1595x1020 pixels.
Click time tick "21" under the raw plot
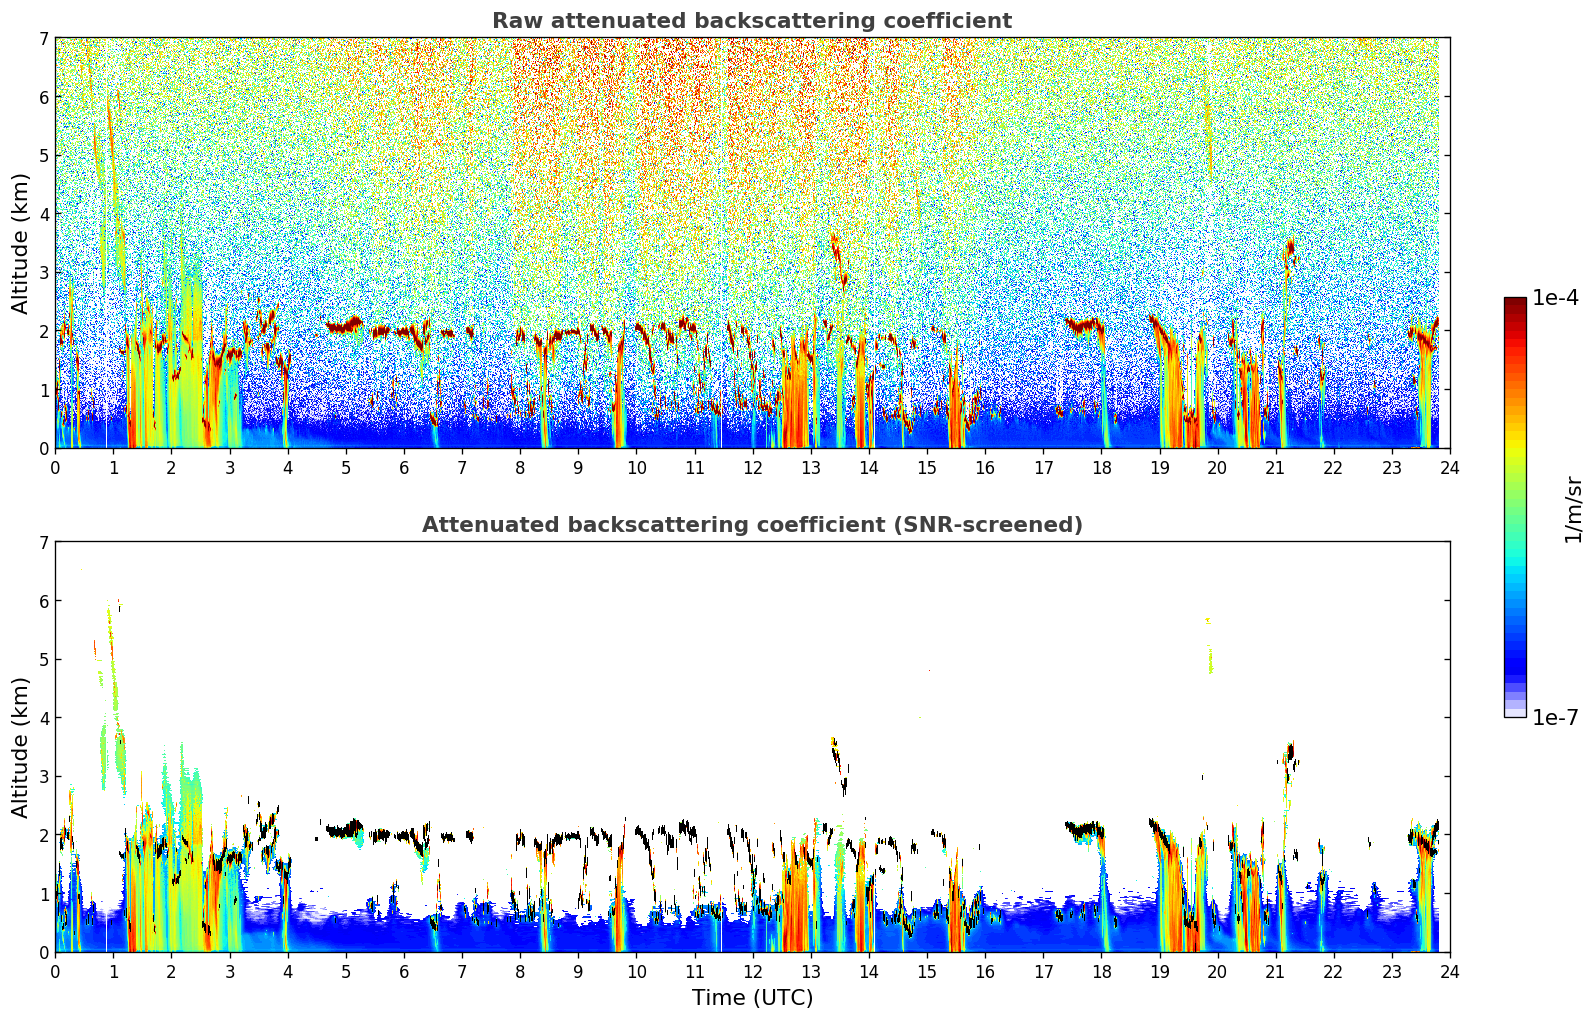tap(1275, 467)
